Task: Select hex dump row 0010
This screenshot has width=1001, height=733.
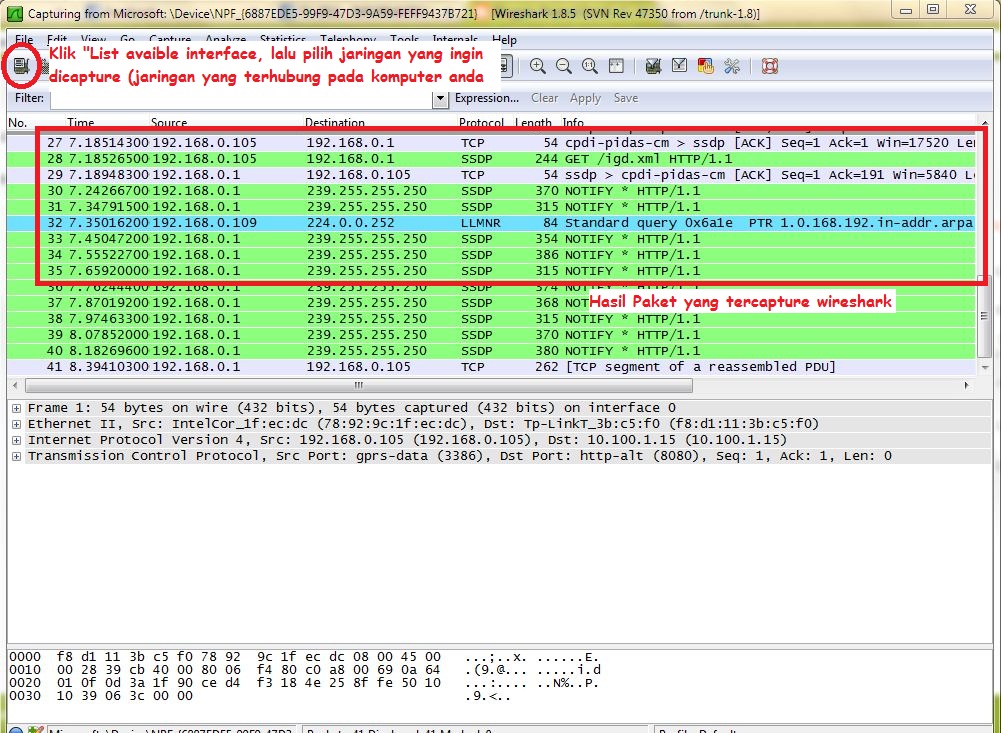Action: [x=305, y=670]
